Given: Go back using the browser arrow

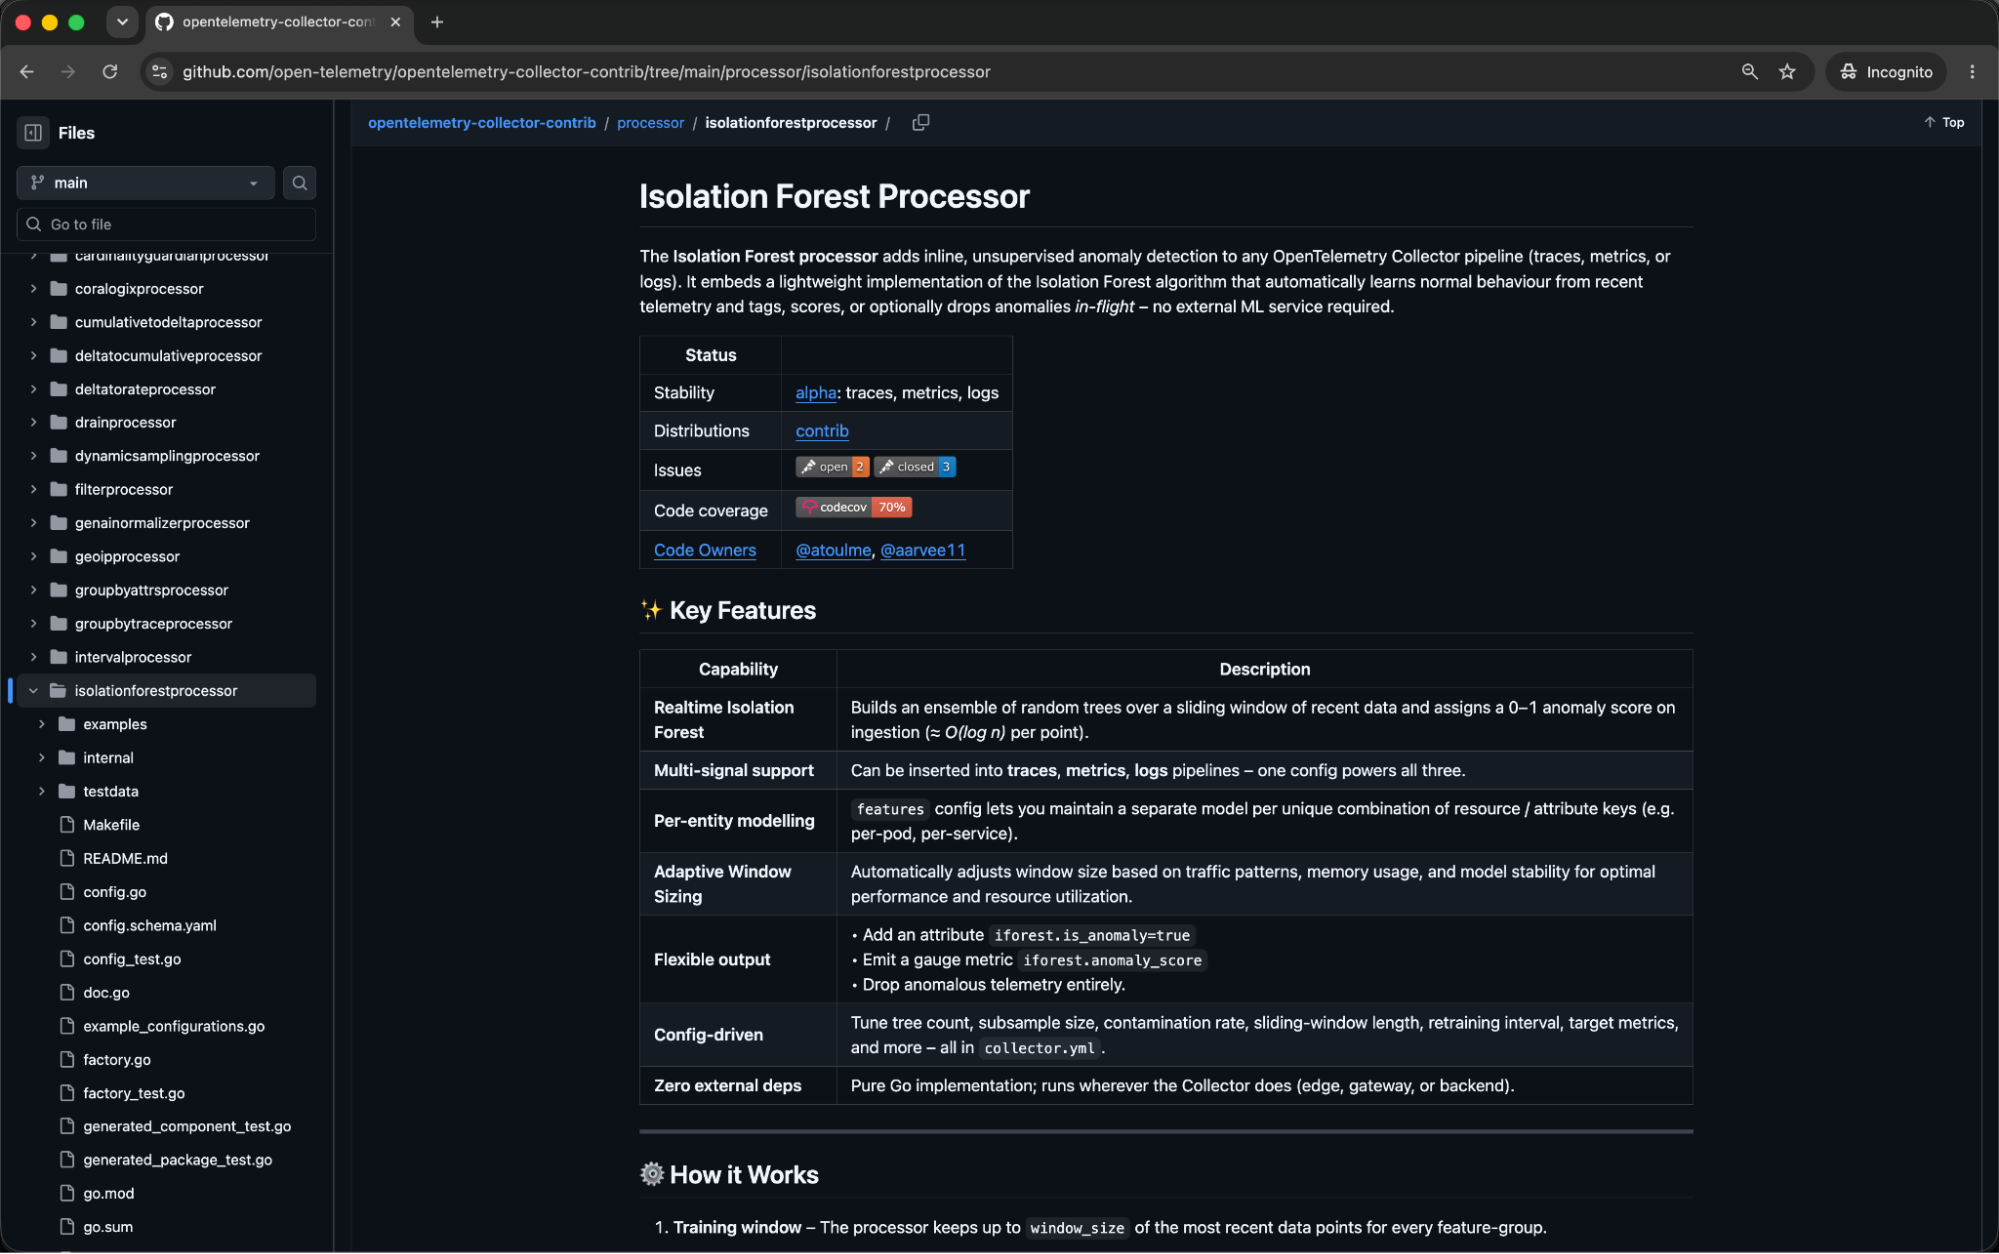Looking at the screenshot, I should 27,72.
